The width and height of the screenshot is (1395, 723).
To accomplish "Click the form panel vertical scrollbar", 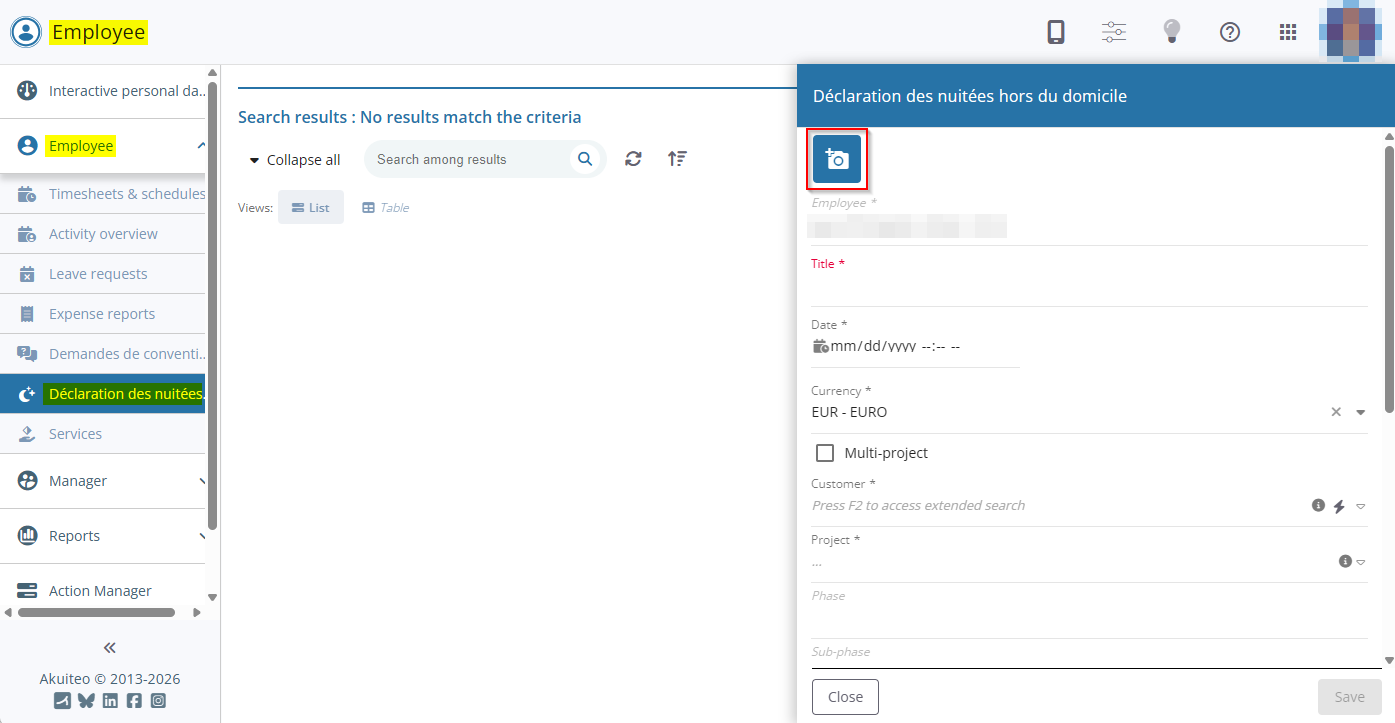I will click(x=1388, y=280).
